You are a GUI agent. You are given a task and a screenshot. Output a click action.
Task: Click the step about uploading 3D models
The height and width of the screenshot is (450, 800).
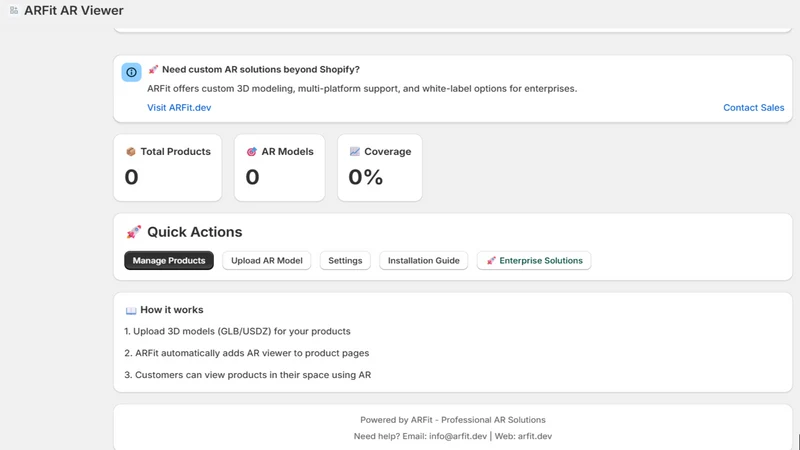[237, 331]
